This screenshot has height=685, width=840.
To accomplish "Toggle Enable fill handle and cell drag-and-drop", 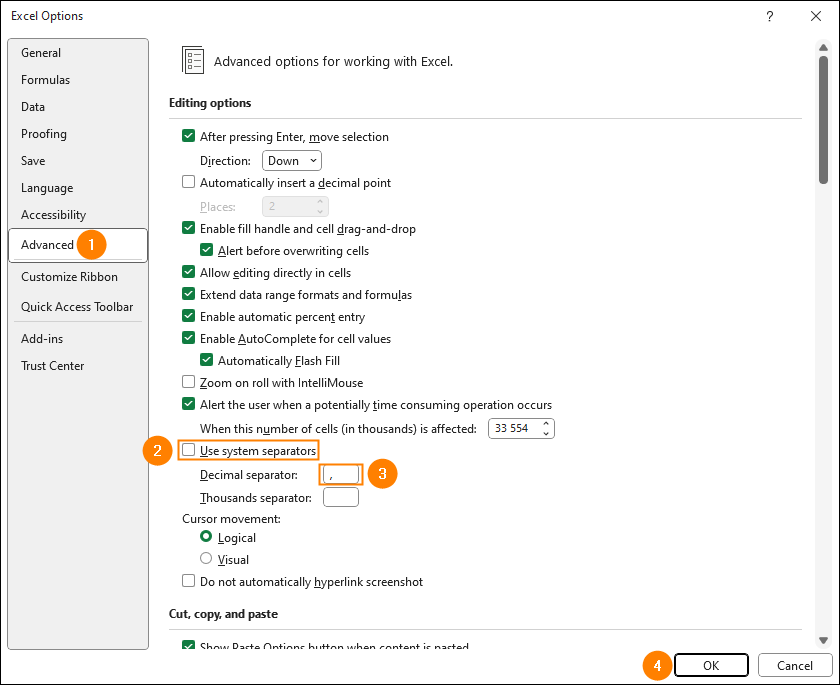I will pos(188,228).
